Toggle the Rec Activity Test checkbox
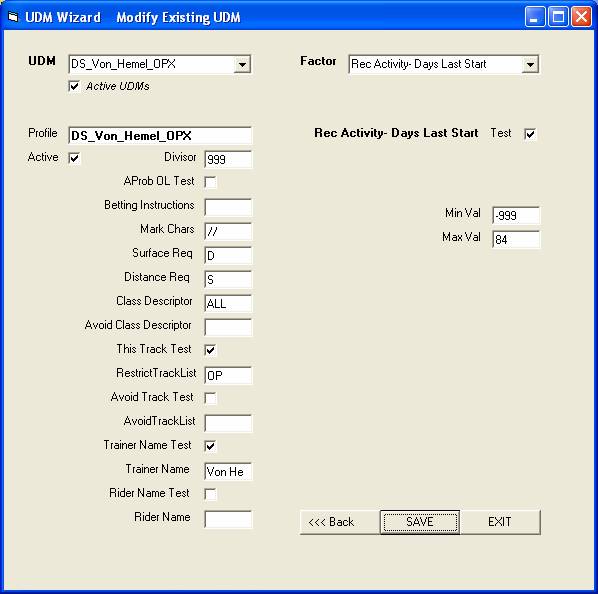 point(530,134)
